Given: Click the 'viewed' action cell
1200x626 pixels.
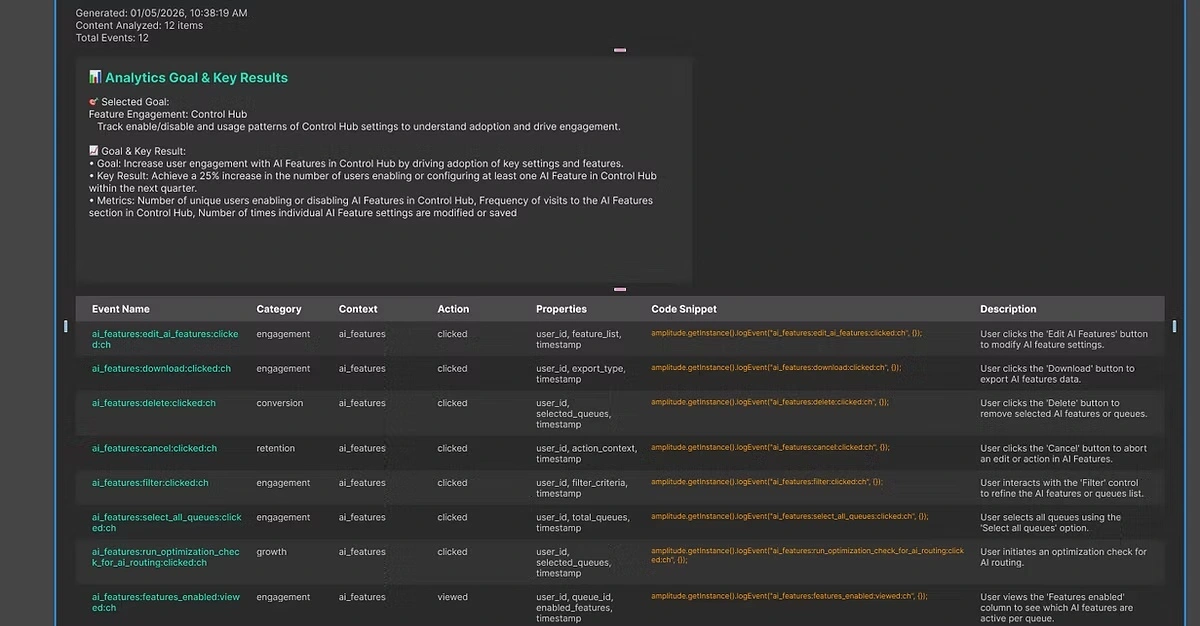Looking at the screenshot, I should click(452, 597).
